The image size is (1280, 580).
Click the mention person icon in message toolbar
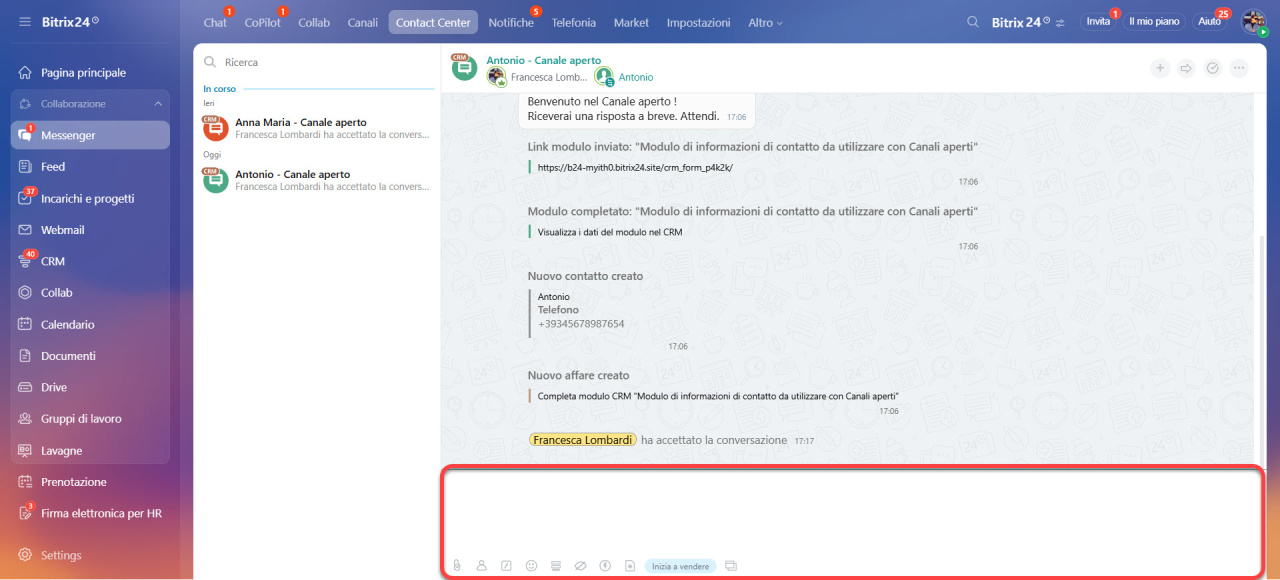point(481,566)
